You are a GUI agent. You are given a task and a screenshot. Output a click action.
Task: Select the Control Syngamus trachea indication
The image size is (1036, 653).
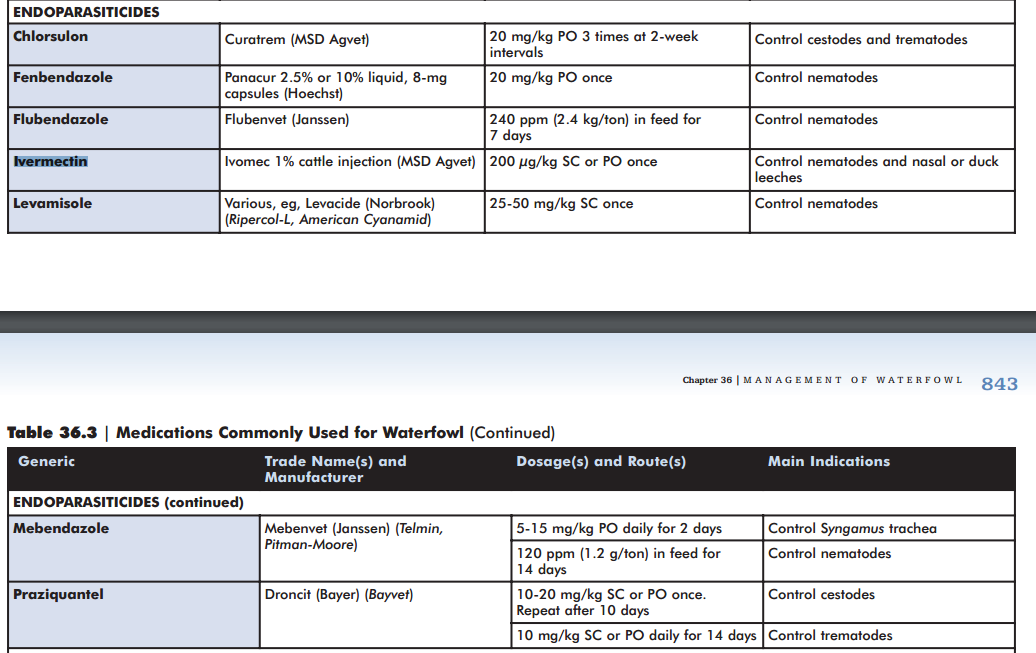coord(852,529)
